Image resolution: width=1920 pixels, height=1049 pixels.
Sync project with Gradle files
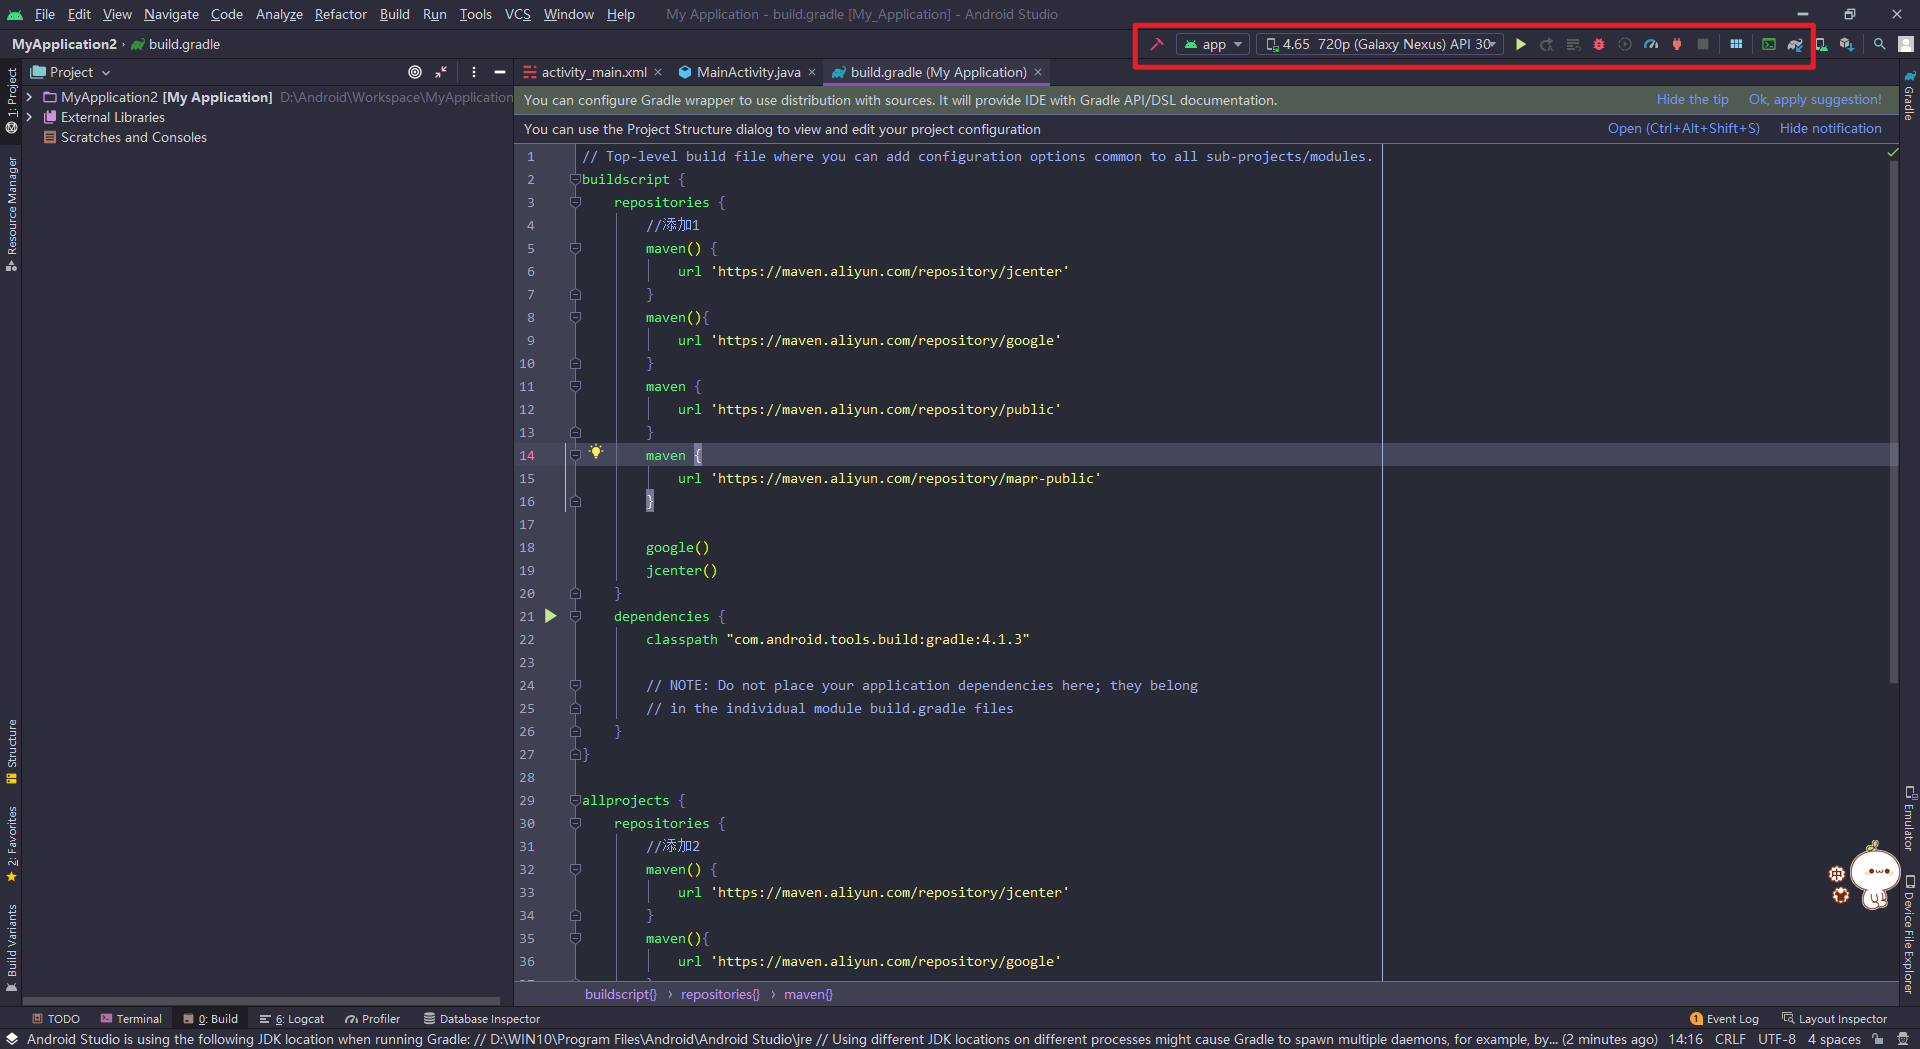[1796, 44]
